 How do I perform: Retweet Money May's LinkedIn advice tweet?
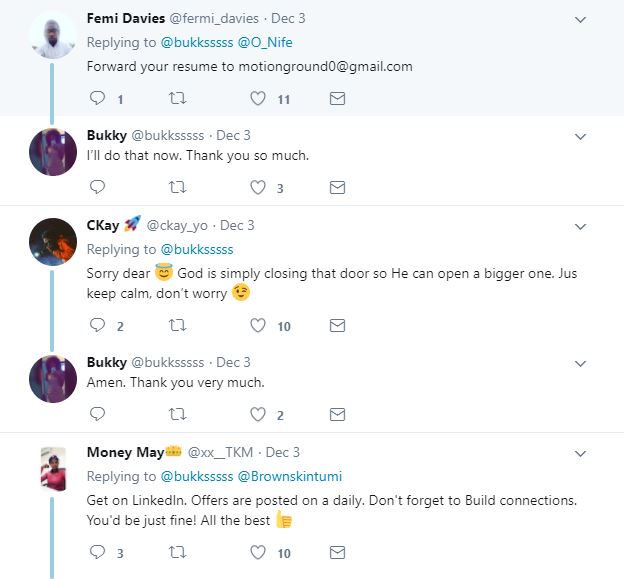[177, 551]
